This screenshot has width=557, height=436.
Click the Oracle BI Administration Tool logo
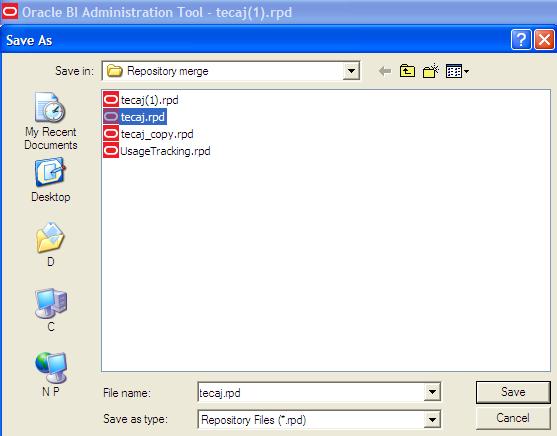click(x=10, y=11)
